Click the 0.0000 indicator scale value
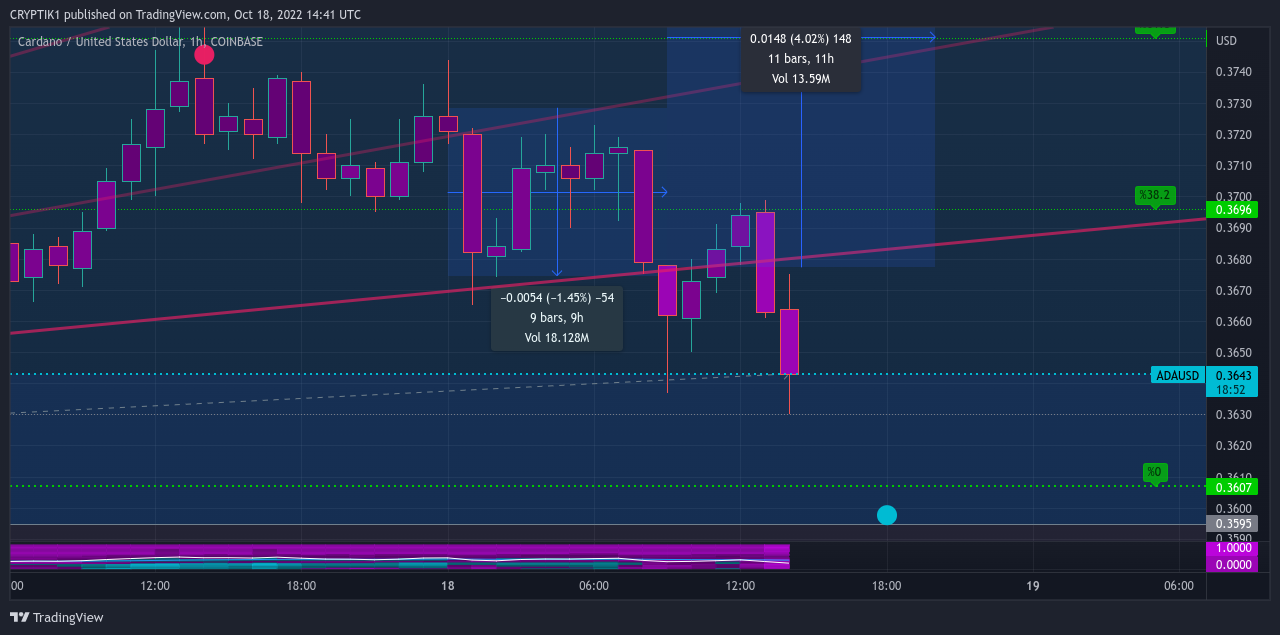Screen dimensions: 1280x635 (x=1233, y=564)
